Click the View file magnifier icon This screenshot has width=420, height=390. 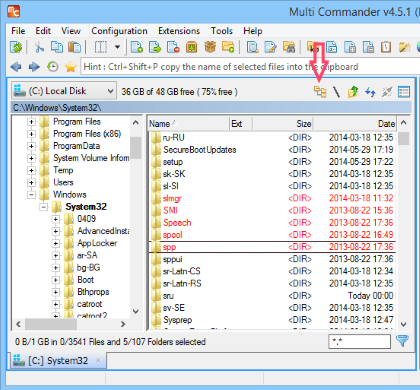(253, 47)
